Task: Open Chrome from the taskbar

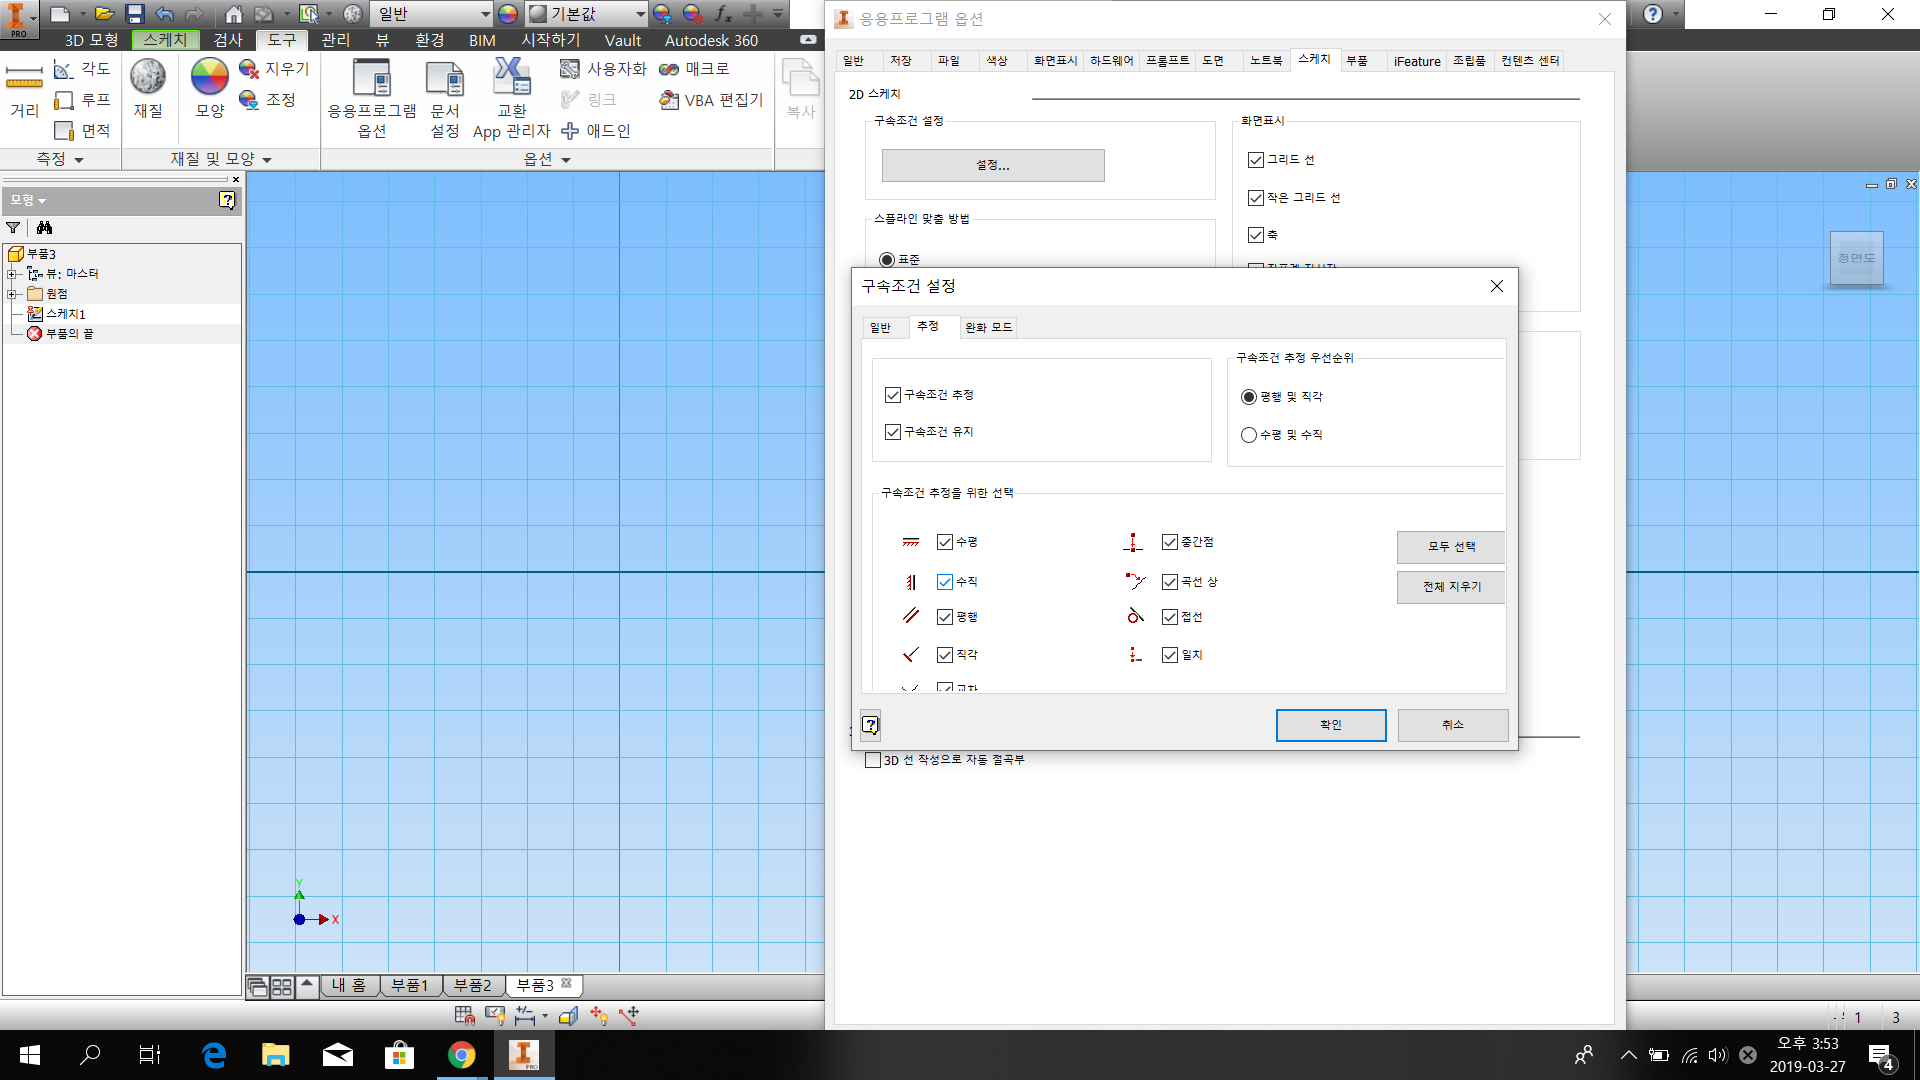Action: point(461,1055)
